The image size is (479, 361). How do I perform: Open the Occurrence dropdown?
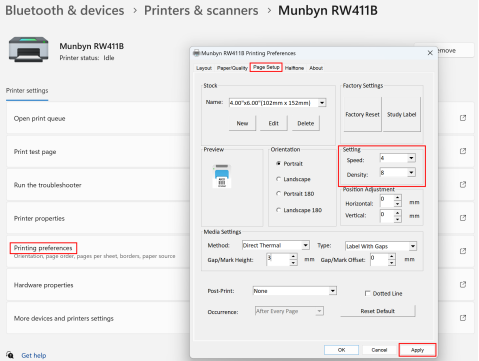319,311
